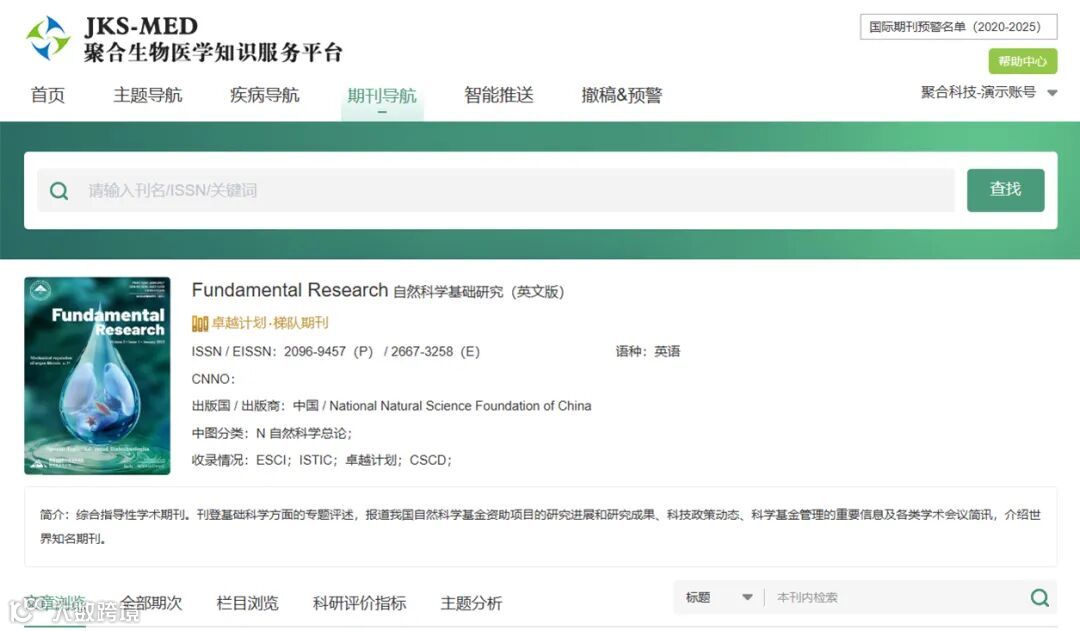Click the 卓越计划 badge icon
This screenshot has height=631, width=1080.
coord(200,323)
